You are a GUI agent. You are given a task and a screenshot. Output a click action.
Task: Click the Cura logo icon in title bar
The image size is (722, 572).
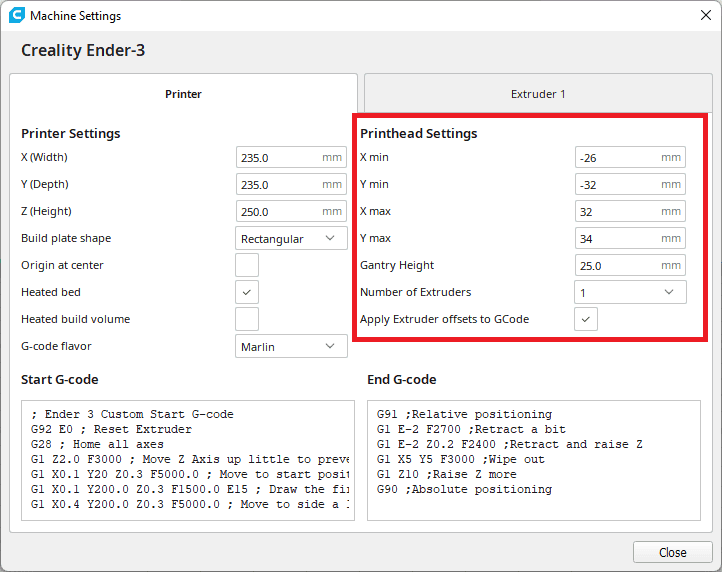17,15
